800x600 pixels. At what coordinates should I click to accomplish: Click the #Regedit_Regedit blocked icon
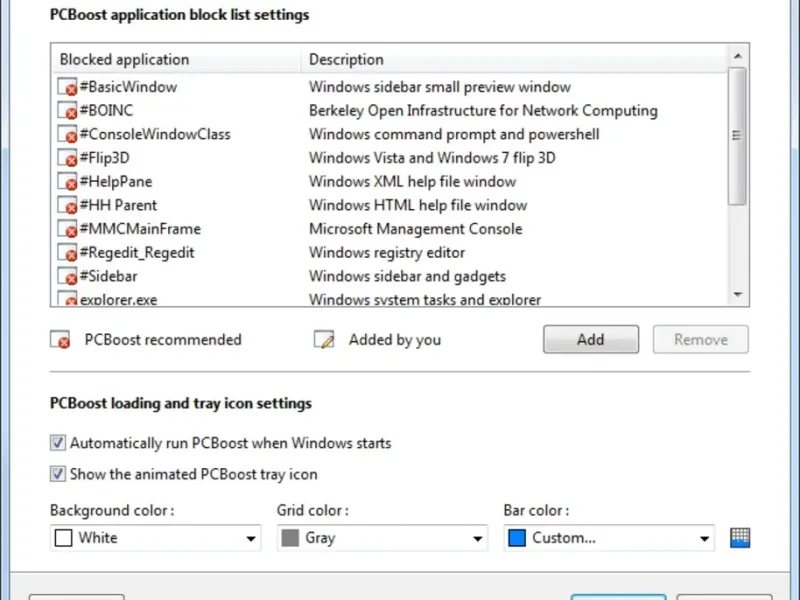[67, 254]
